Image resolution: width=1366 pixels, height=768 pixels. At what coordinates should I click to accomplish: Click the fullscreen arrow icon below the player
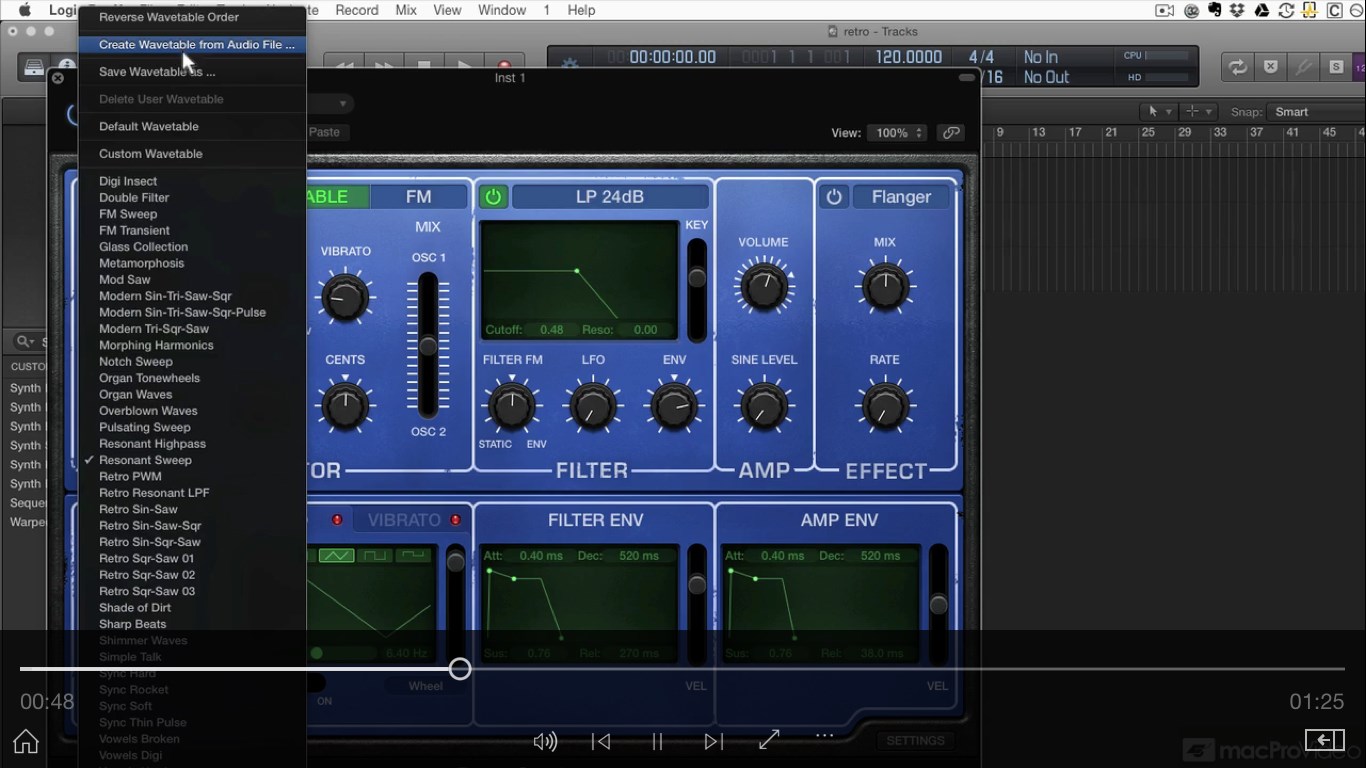[768, 740]
